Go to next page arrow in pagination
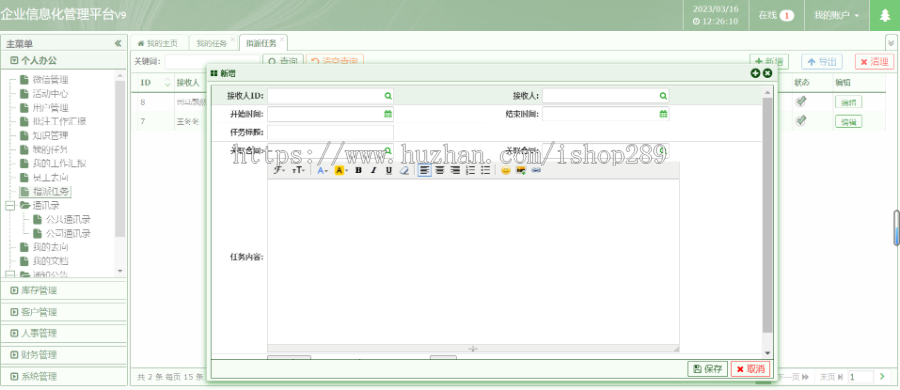The width and height of the screenshot is (900, 390). point(882,377)
